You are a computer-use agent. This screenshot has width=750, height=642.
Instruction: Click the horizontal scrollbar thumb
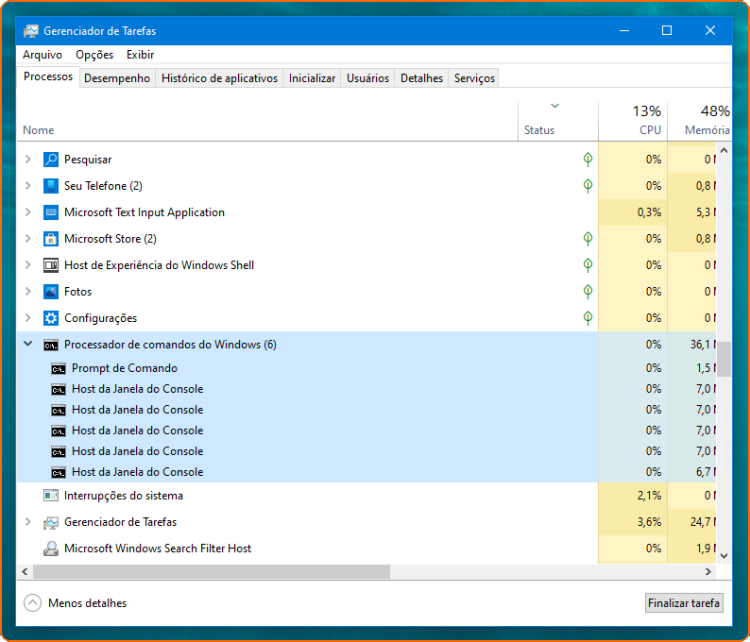click(211, 572)
